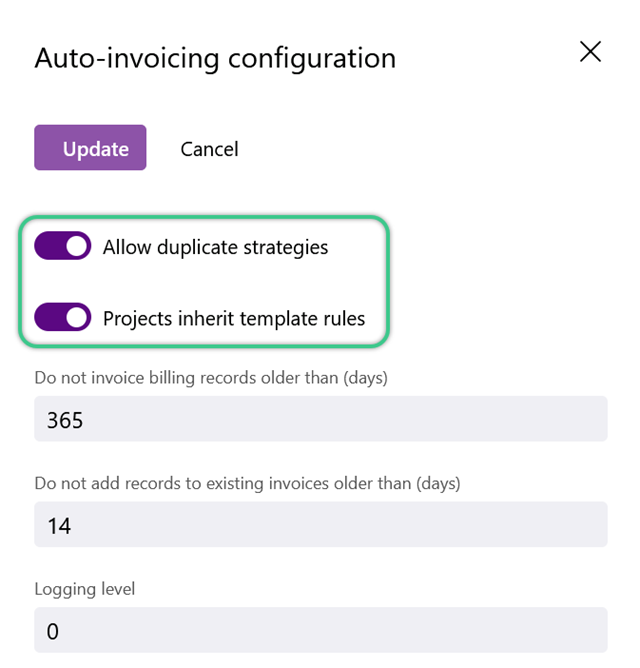Cancel the configuration changes
This screenshot has height=668, width=640.
click(209, 149)
